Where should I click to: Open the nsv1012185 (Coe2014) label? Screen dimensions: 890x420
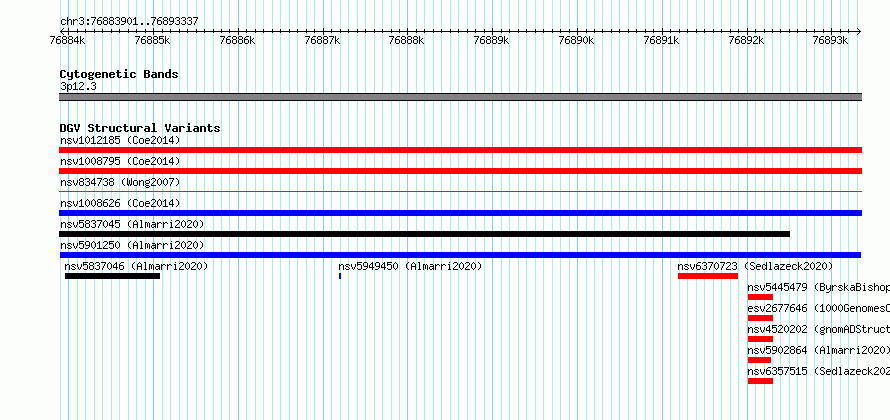pyautogui.click(x=120, y=140)
